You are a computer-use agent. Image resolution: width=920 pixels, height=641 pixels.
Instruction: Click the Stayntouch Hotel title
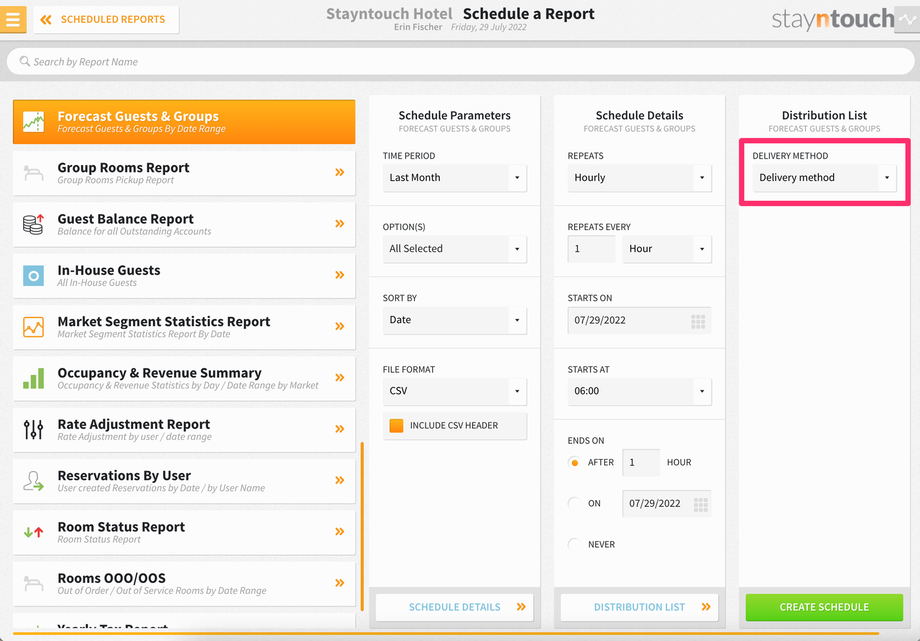[x=389, y=14]
